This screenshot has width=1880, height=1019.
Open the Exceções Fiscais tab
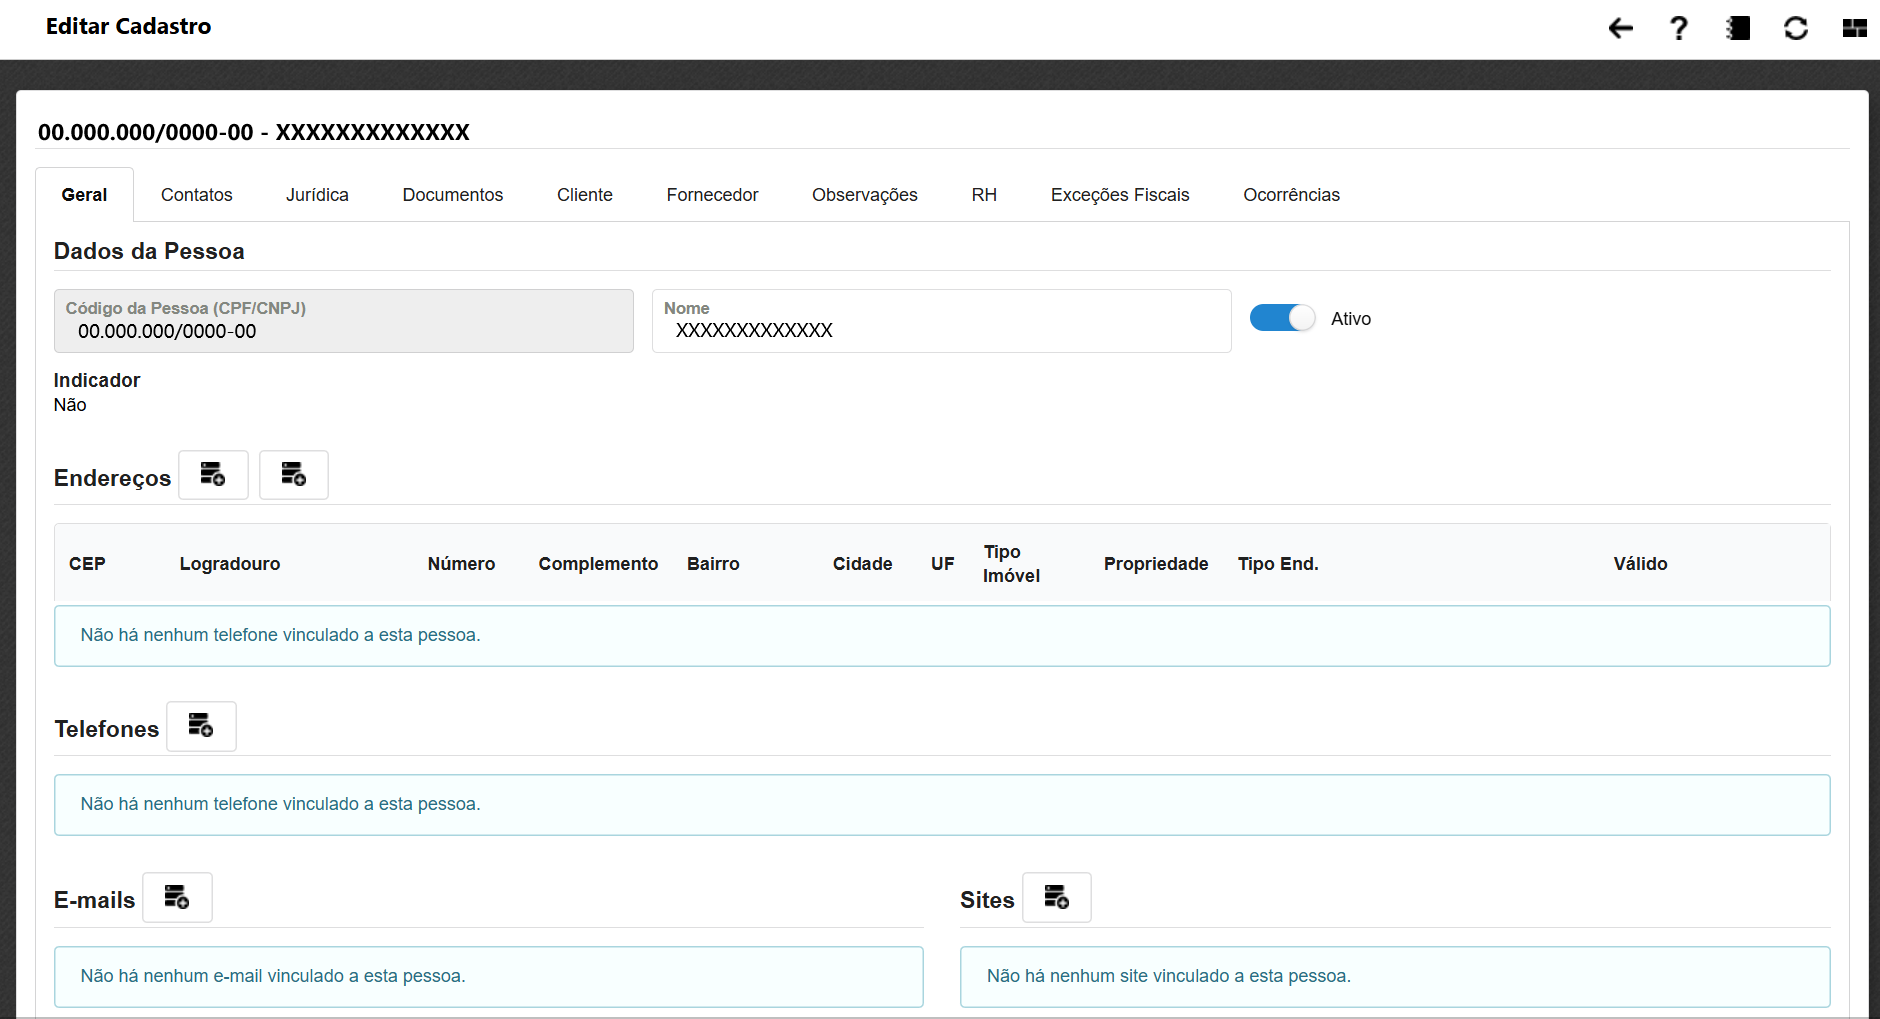coord(1119,195)
